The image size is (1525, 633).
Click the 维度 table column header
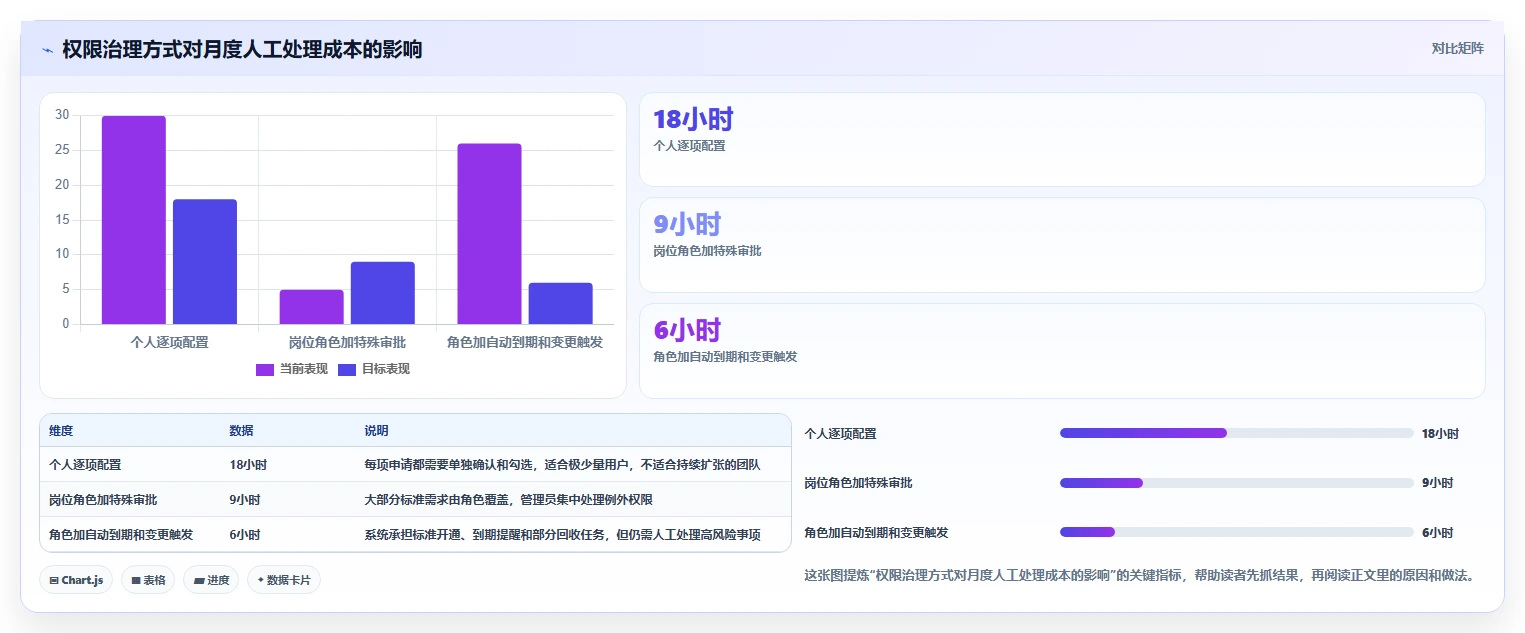(x=61, y=431)
